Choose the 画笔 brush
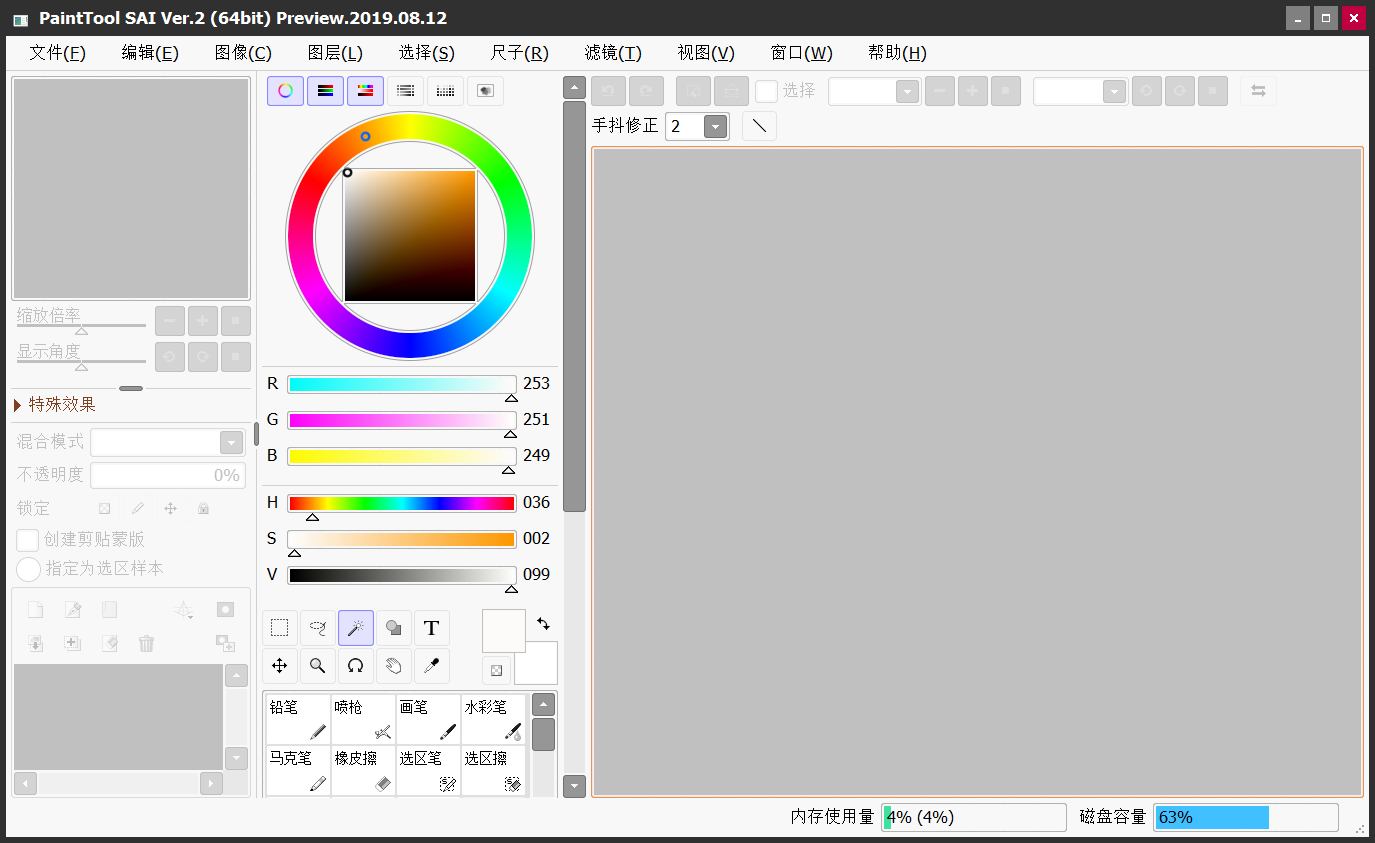This screenshot has width=1375, height=843. click(x=428, y=720)
